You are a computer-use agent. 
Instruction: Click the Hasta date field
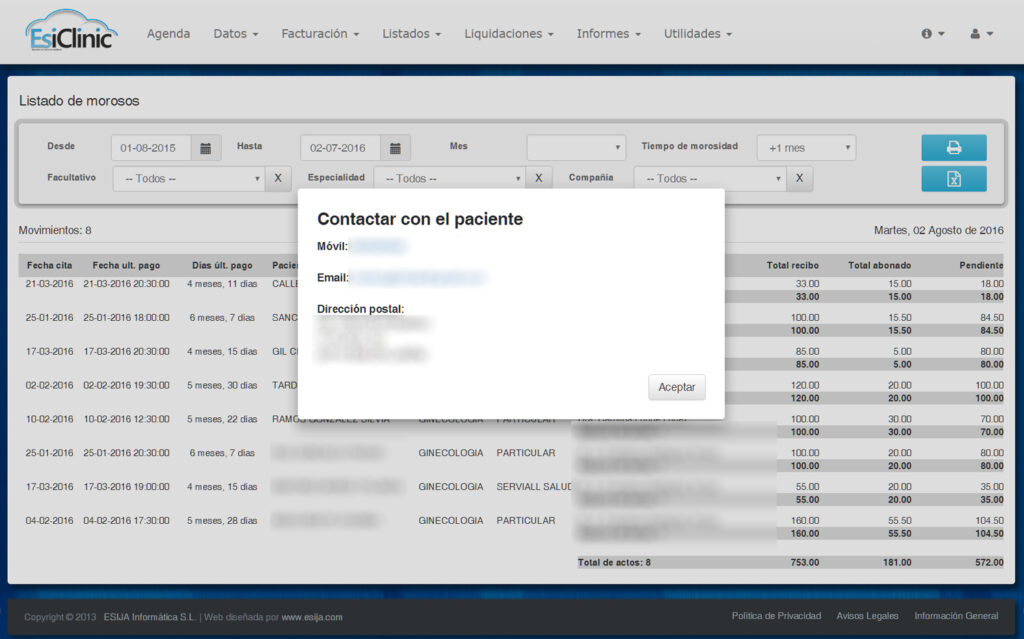(340, 148)
